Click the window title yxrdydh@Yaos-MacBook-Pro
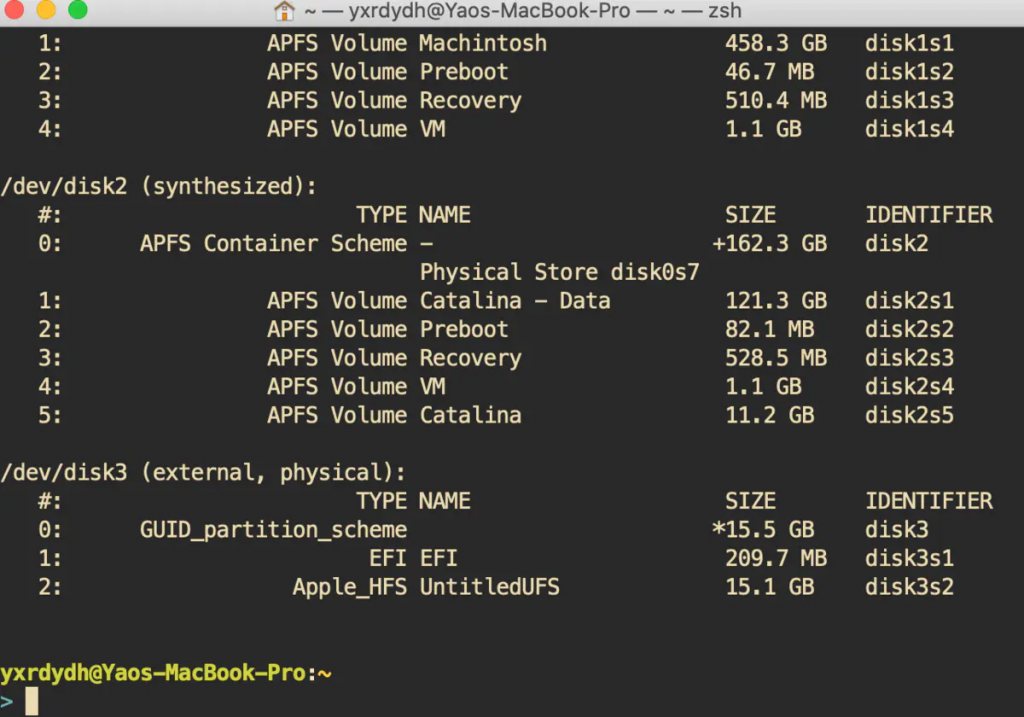1024x717 pixels. coord(489,10)
